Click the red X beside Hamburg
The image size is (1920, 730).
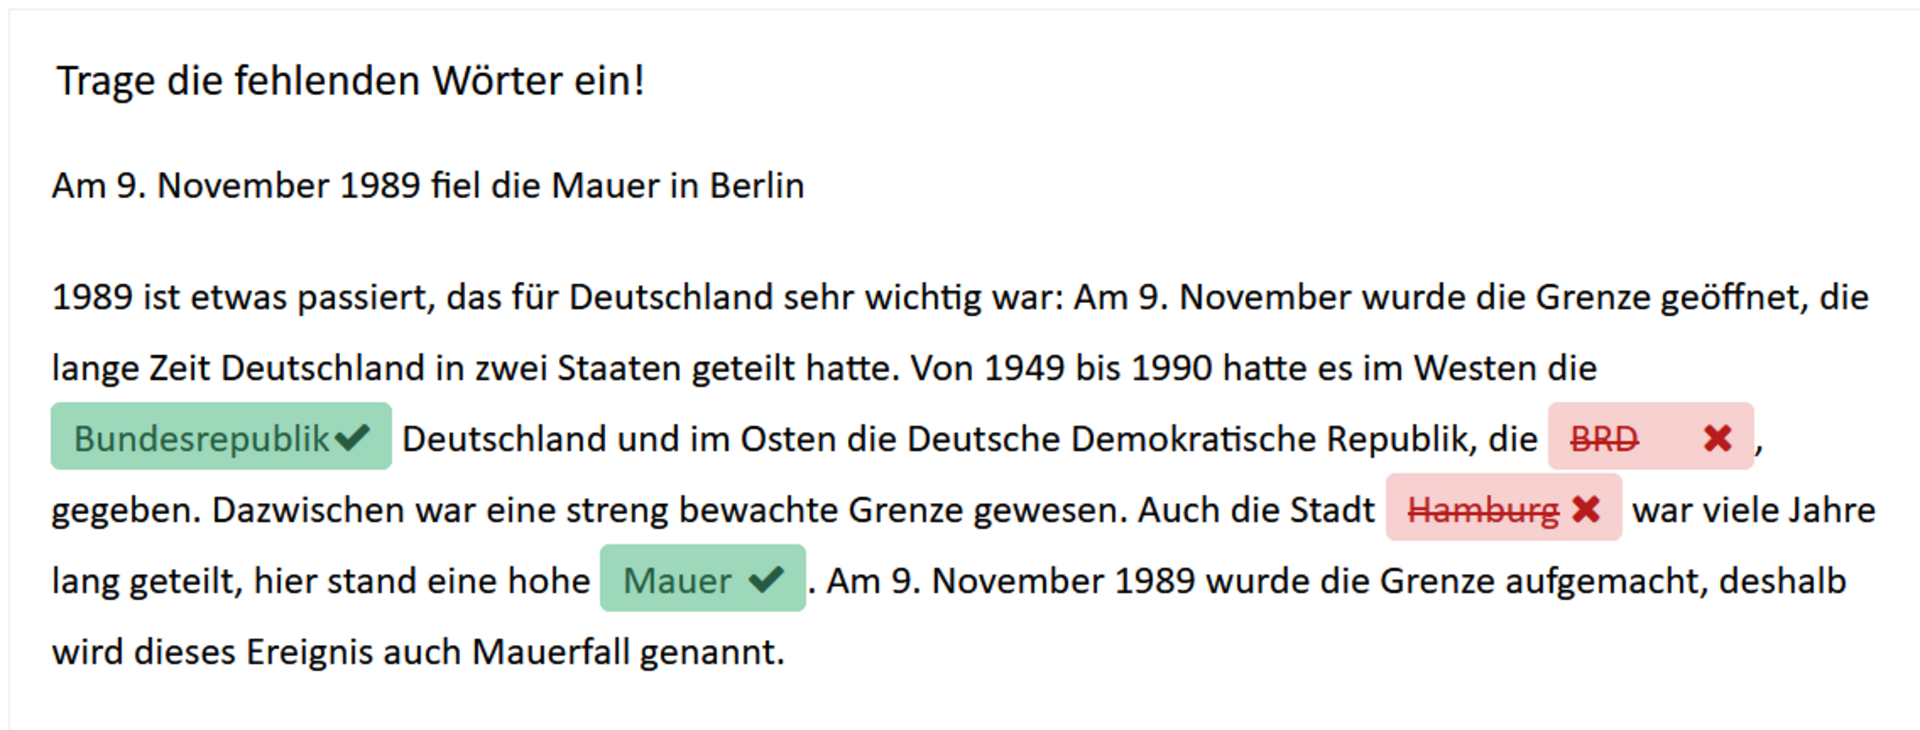click(1585, 509)
